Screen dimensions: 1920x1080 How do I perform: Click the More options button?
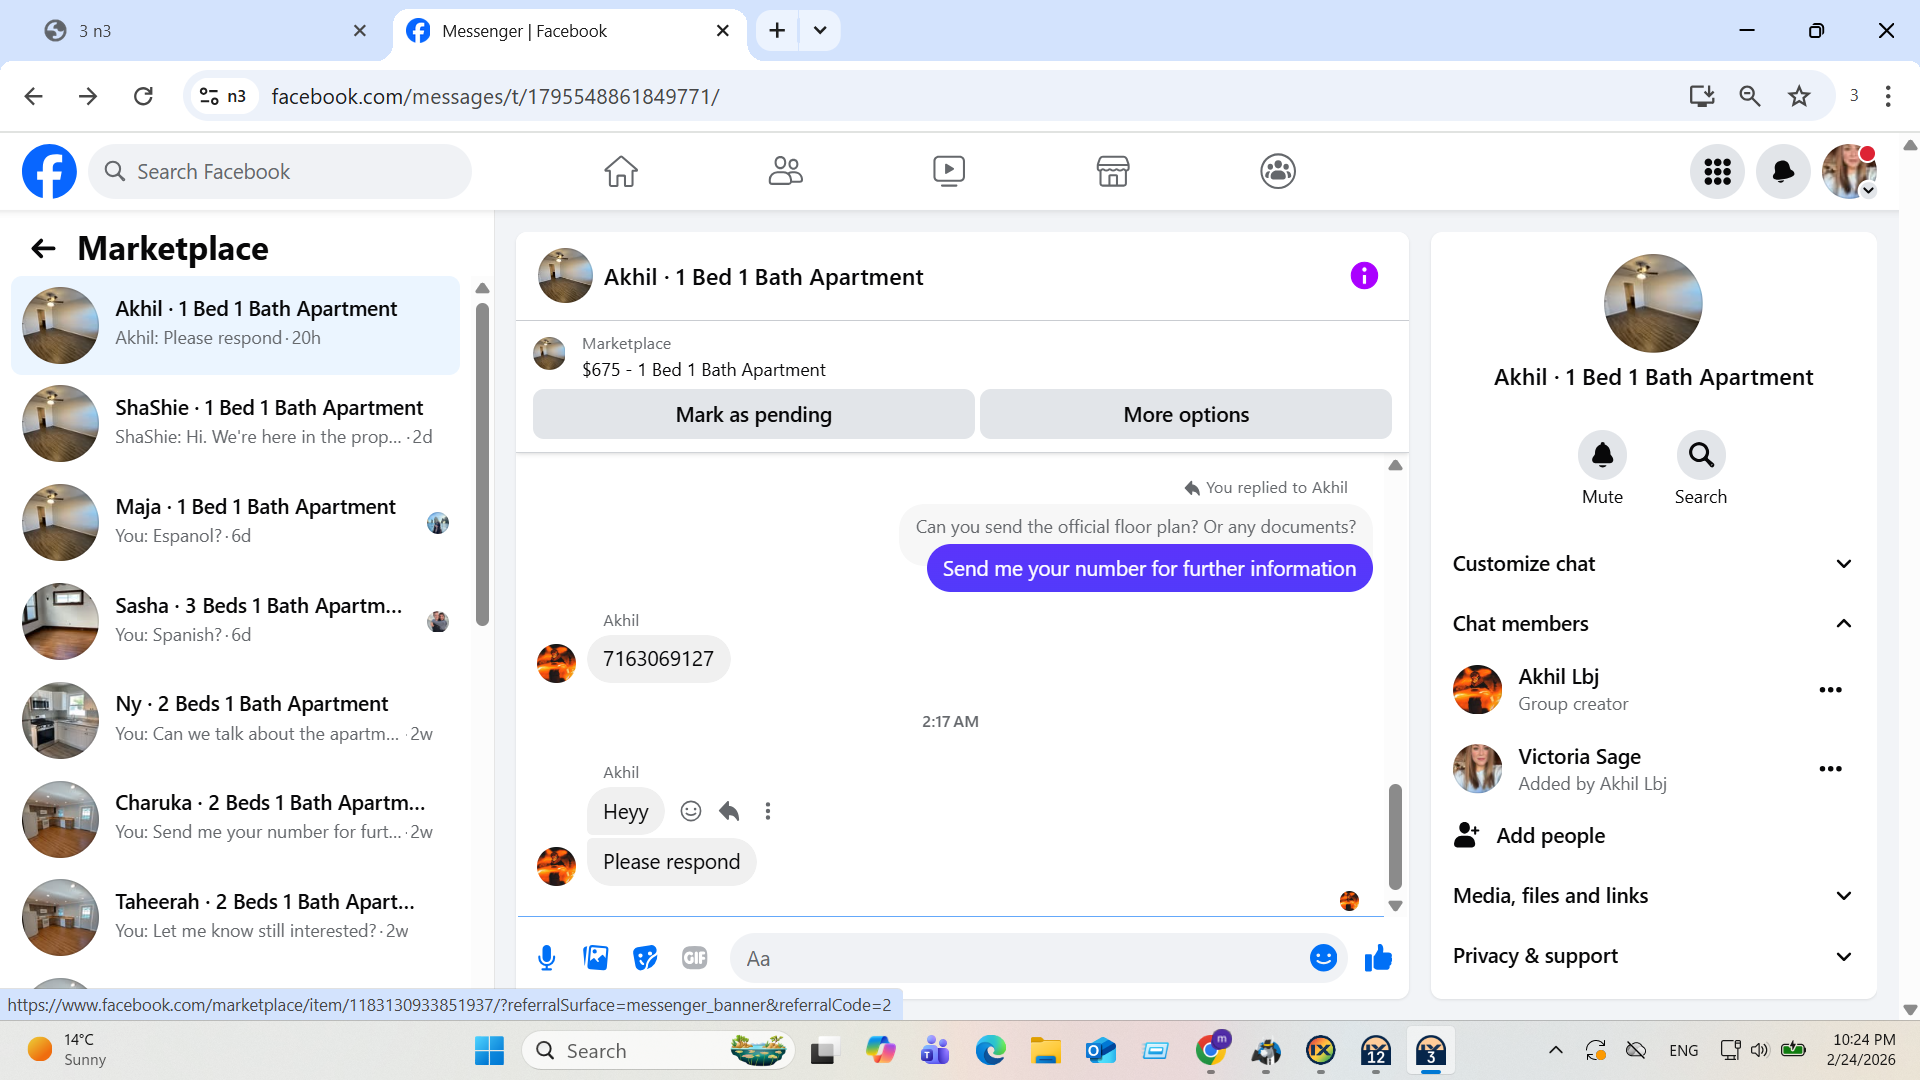(x=1185, y=414)
